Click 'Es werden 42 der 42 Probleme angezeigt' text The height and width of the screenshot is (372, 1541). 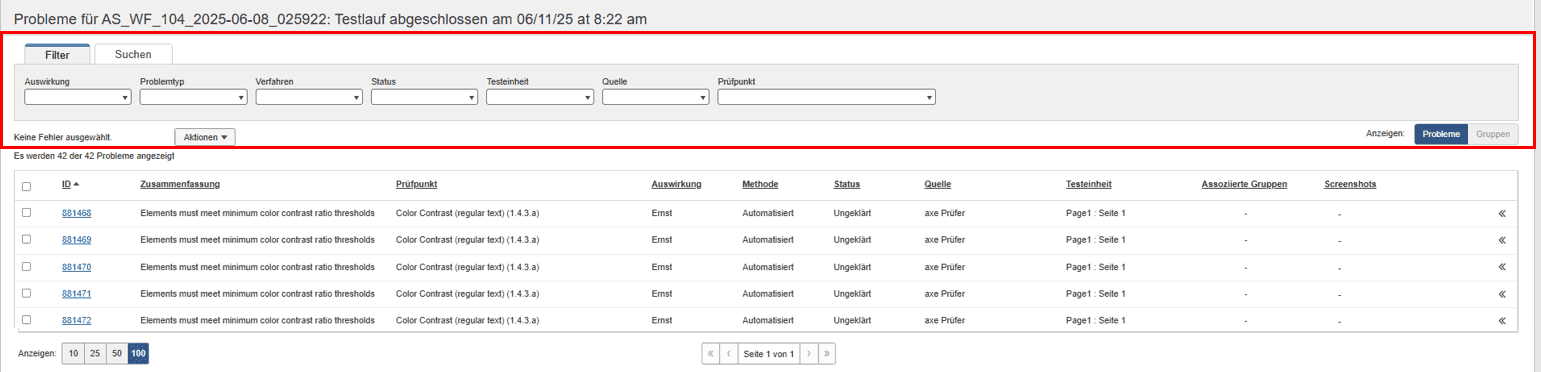pos(93,157)
